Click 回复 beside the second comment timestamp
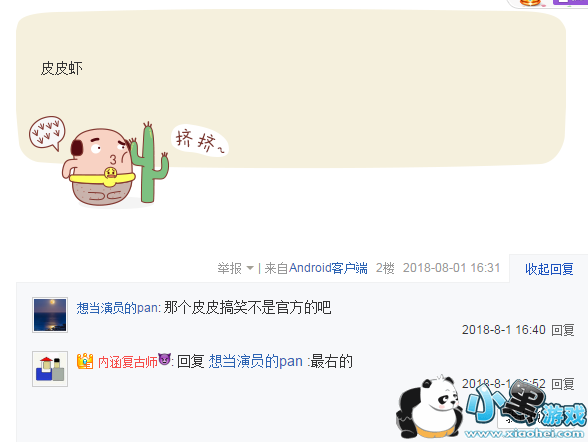Viewport: 588px width, 442px height. (x=563, y=384)
